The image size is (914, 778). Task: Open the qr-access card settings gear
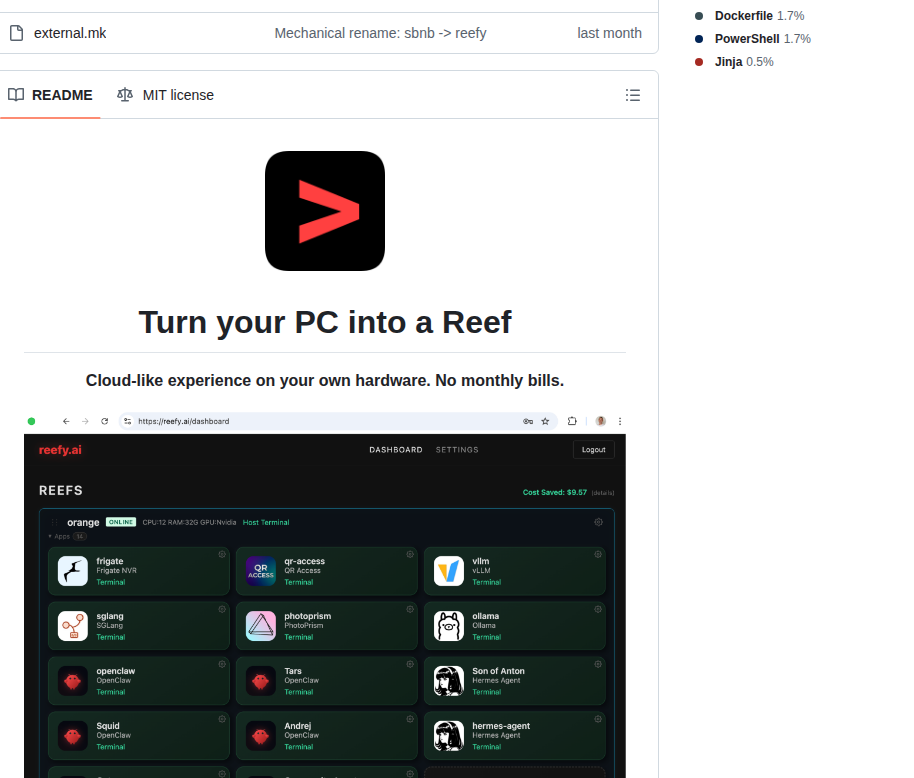point(410,554)
